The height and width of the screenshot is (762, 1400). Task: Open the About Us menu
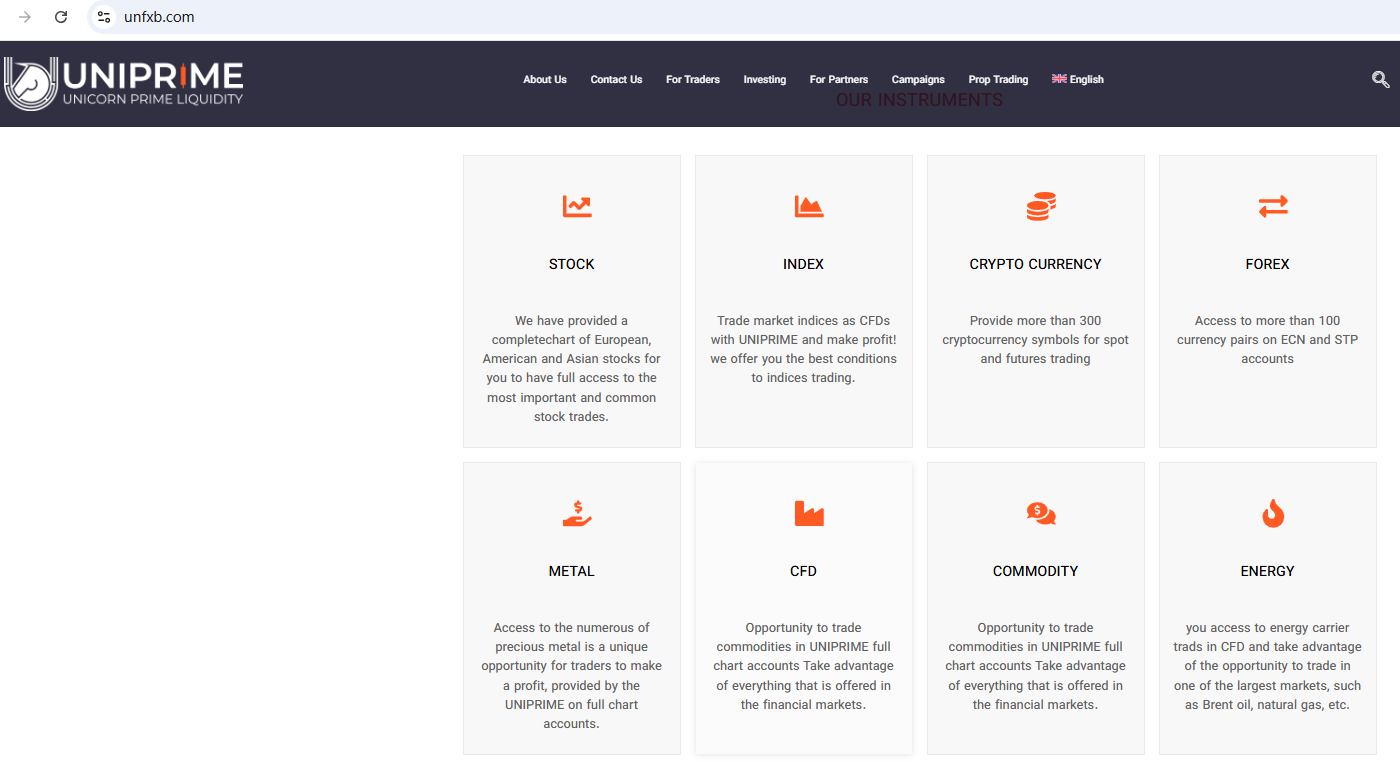(545, 80)
